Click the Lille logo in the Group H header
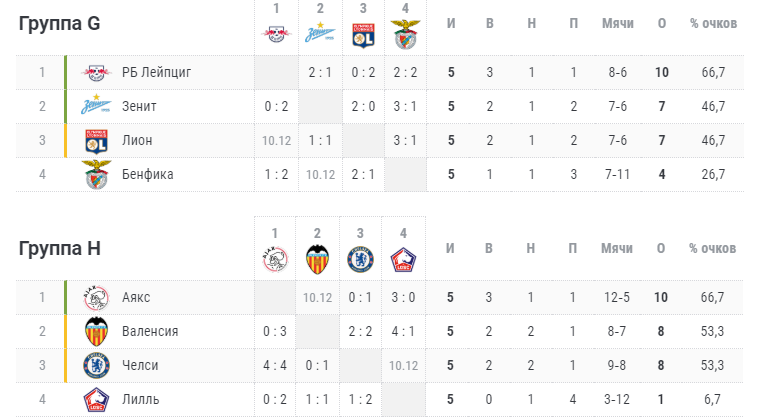 point(403,260)
